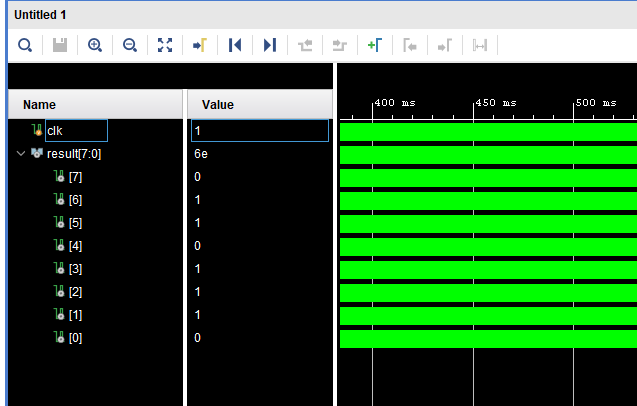This screenshot has width=637, height=406.
Task: Select bit [1] of result
Action: tap(75, 315)
